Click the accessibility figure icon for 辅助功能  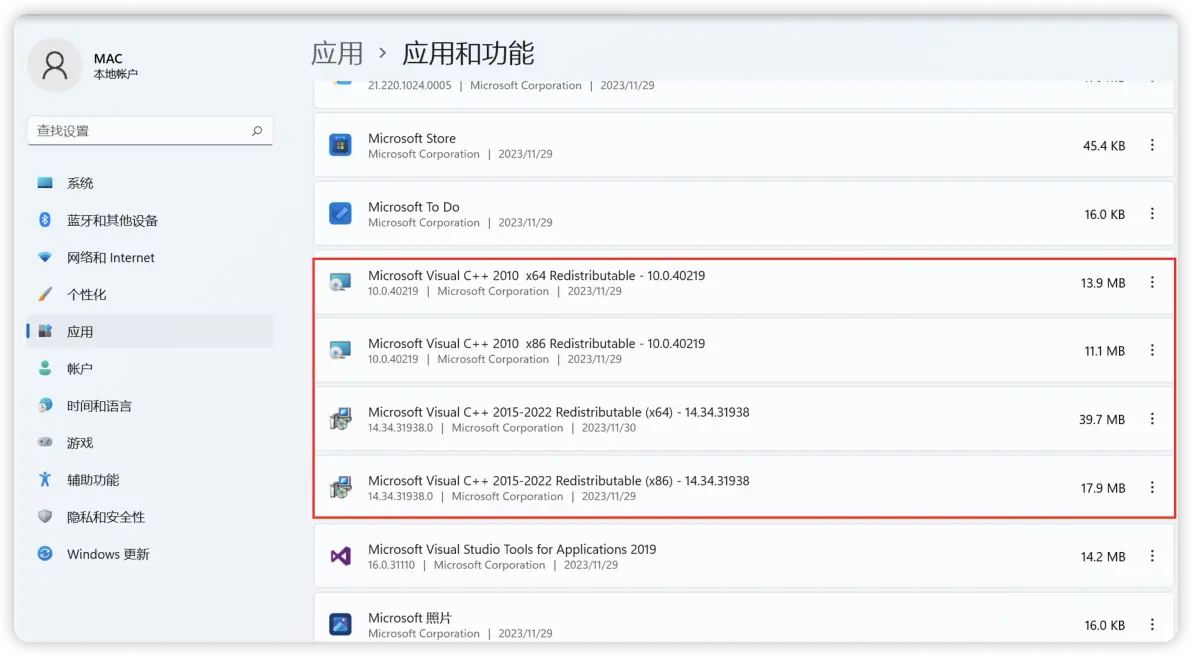pos(45,479)
